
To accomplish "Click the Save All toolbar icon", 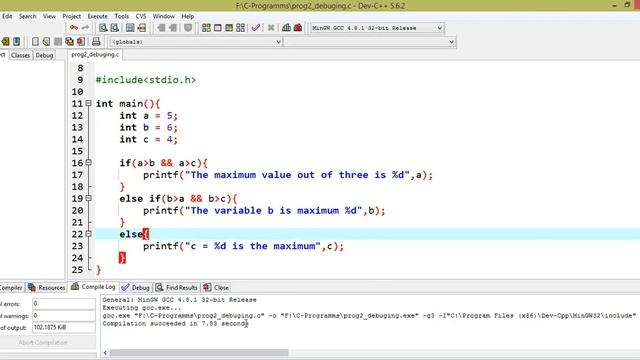I will click(69, 42).
